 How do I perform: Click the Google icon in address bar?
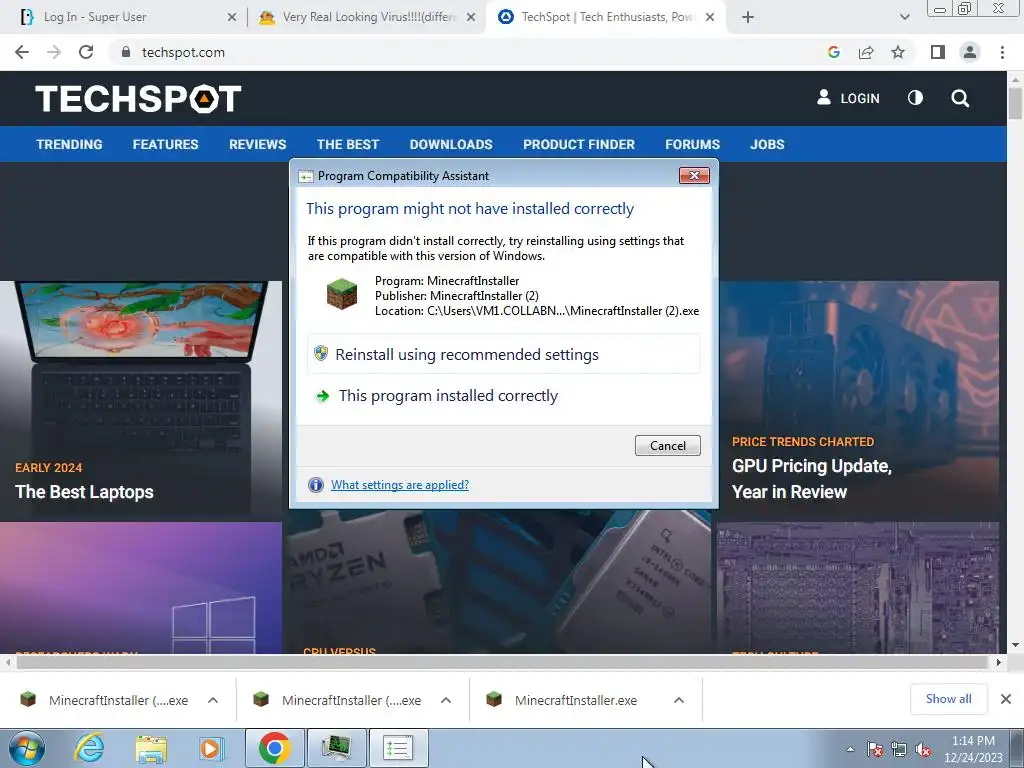coord(833,52)
